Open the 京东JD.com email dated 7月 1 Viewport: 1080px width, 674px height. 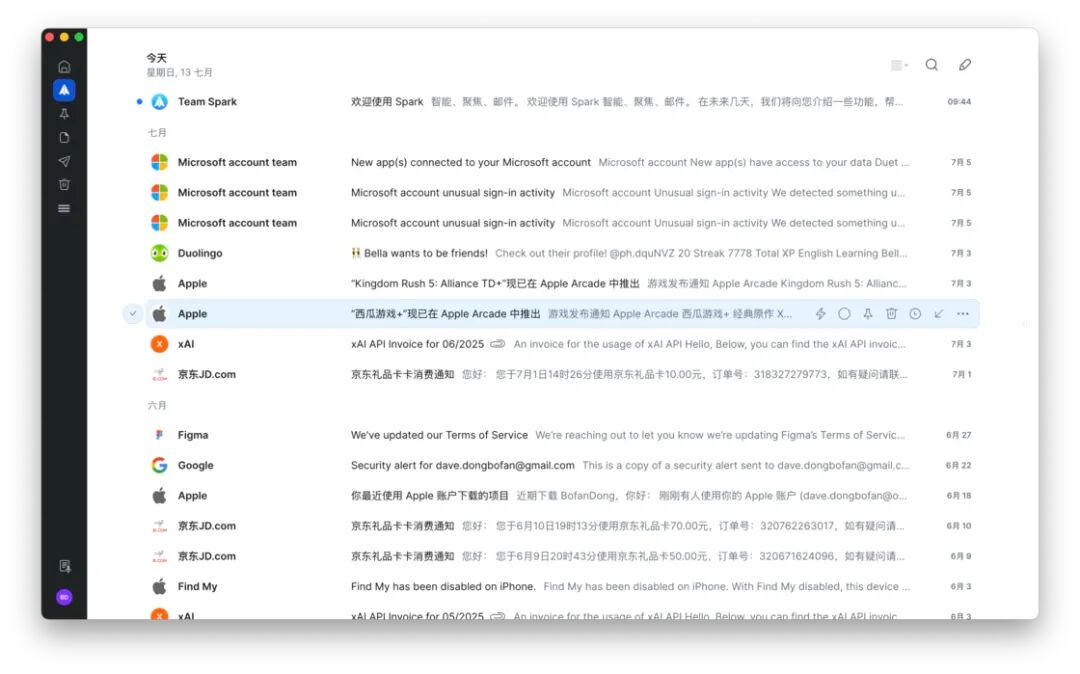click(x=562, y=375)
